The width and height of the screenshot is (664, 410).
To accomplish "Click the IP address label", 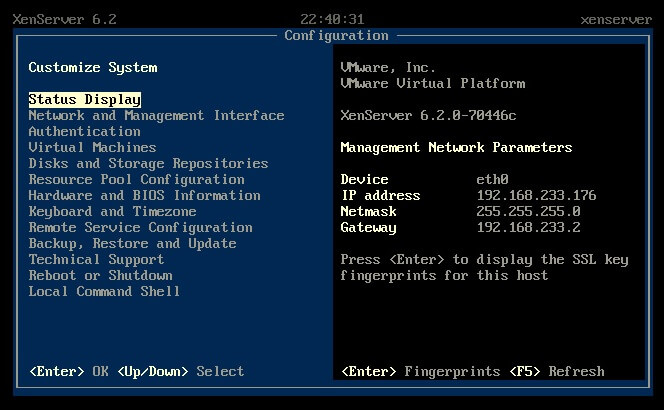I will [380, 196].
